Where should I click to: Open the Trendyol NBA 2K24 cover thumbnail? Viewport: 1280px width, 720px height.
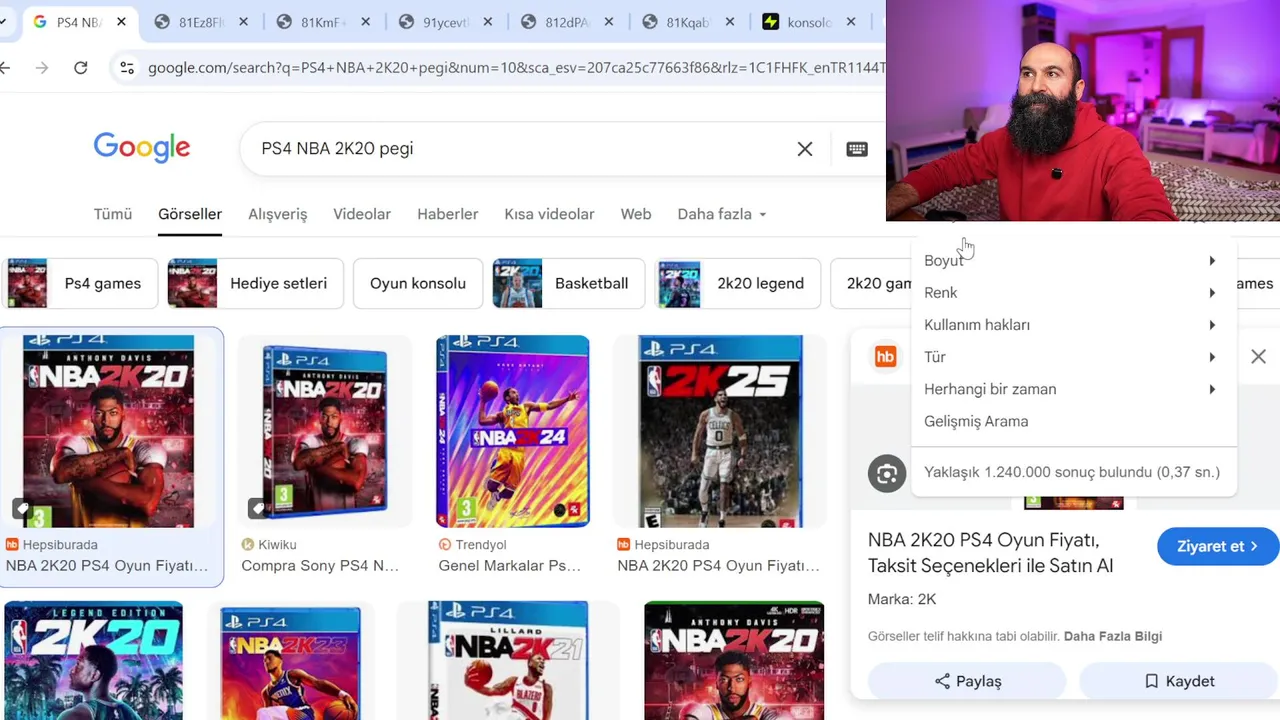pyautogui.click(x=513, y=431)
